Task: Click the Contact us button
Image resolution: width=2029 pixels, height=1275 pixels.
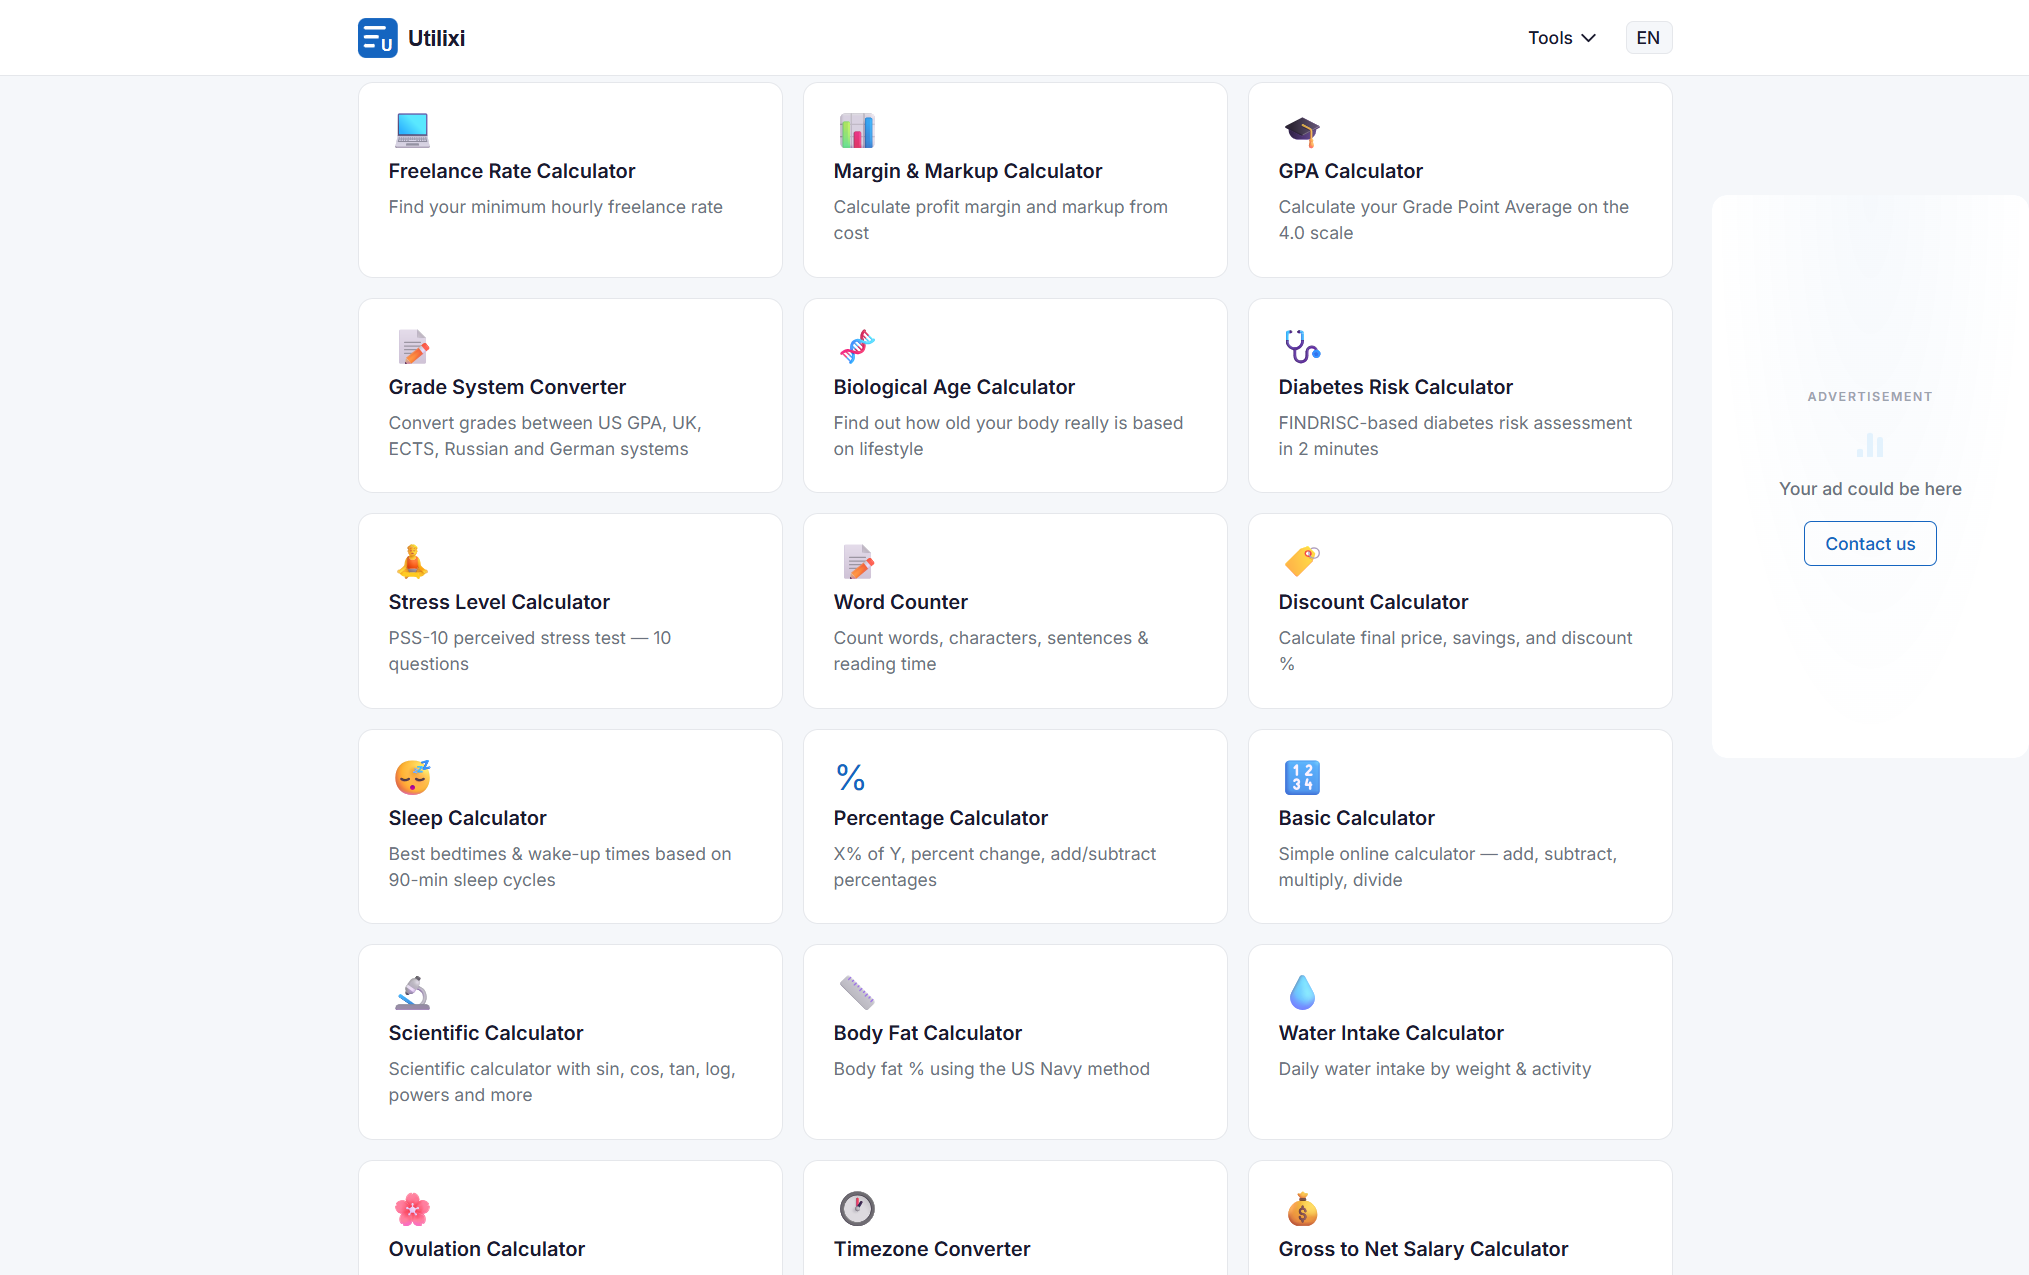Action: click(1870, 543)
